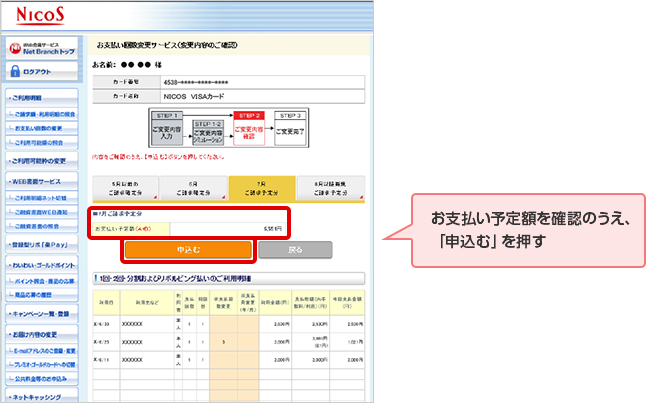The height and width of the screenshot is (403, 646).
Task: Select the 5月以前のご請求確定分 tab
Action: pyautogui.click(x=125, y=188)
